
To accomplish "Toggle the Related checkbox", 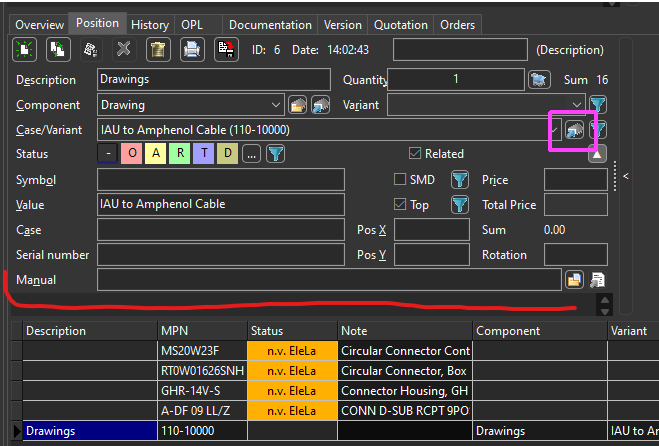I will 415,154.
